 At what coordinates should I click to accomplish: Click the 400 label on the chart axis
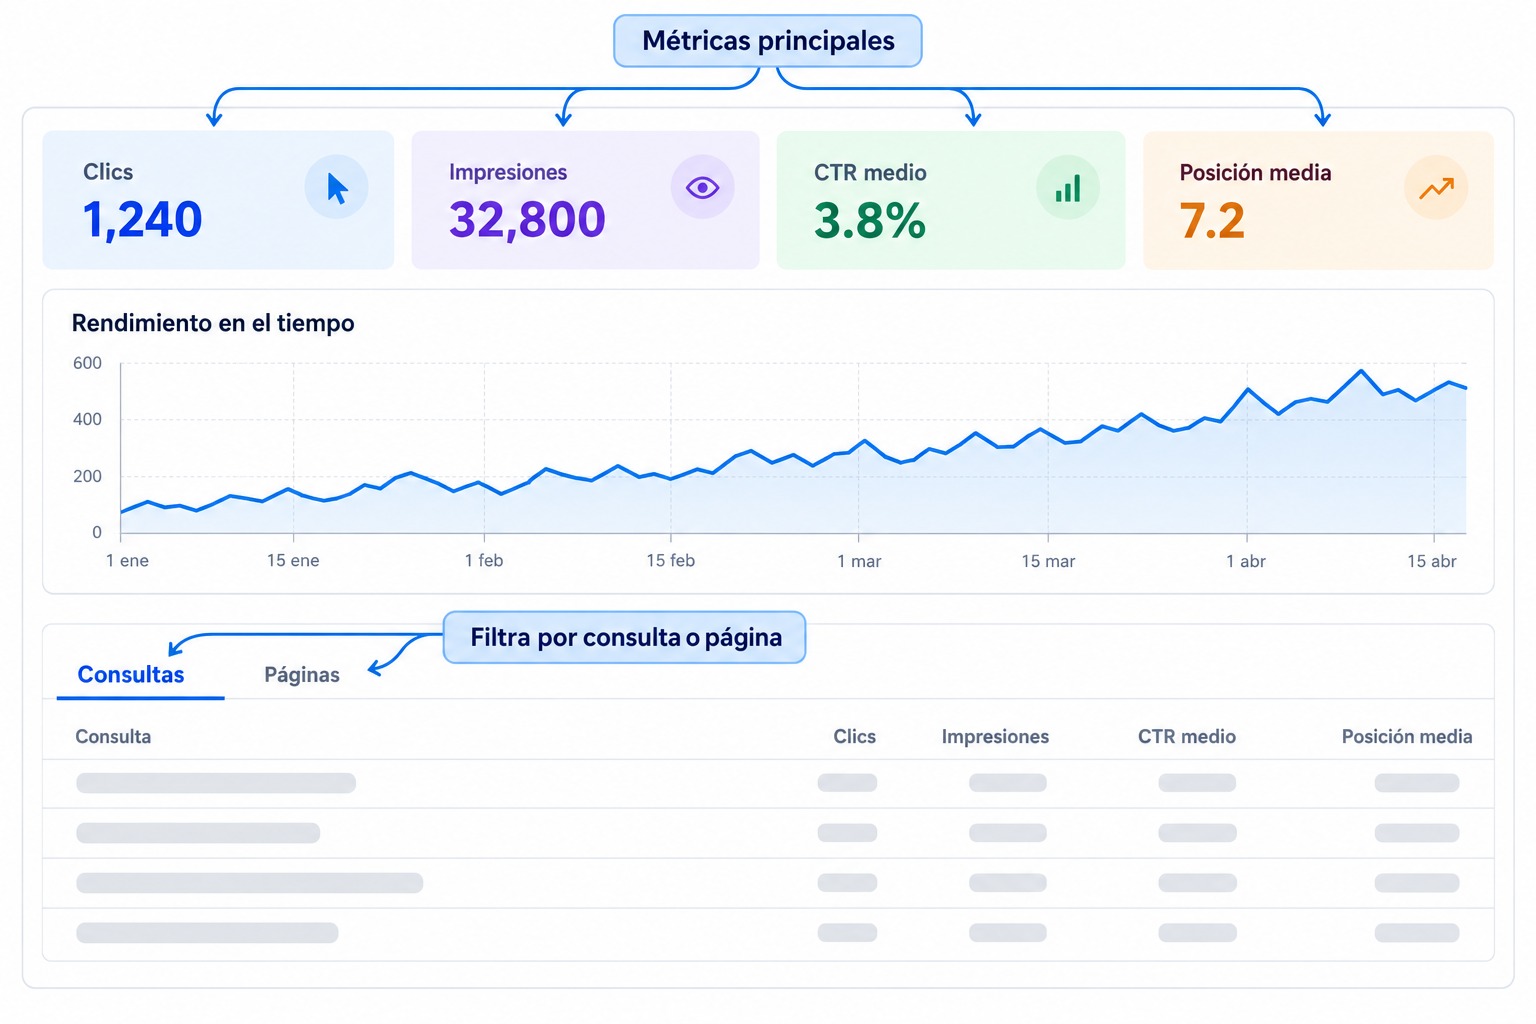87,419
